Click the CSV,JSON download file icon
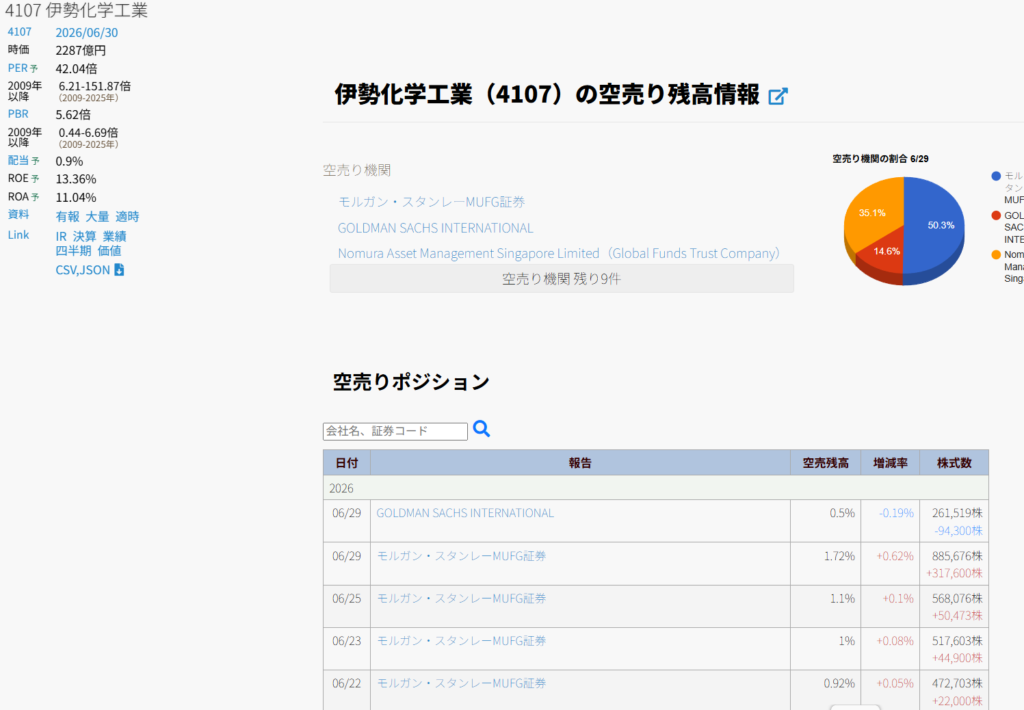The height and width of the screenshot is (710, 1024). [119, 270]
